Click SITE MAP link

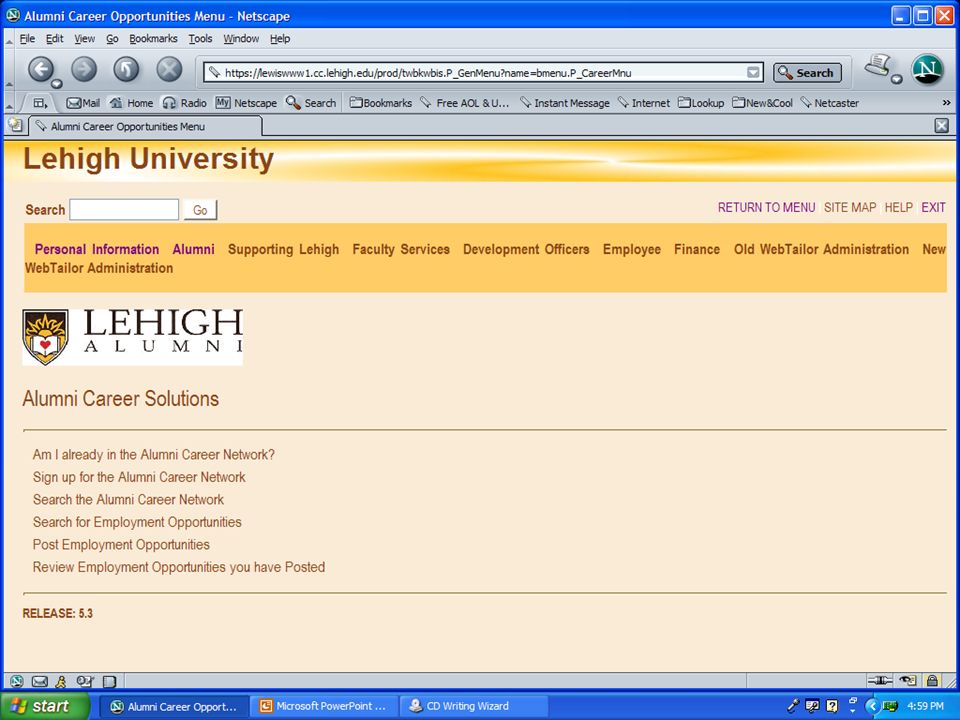[850, 208]
